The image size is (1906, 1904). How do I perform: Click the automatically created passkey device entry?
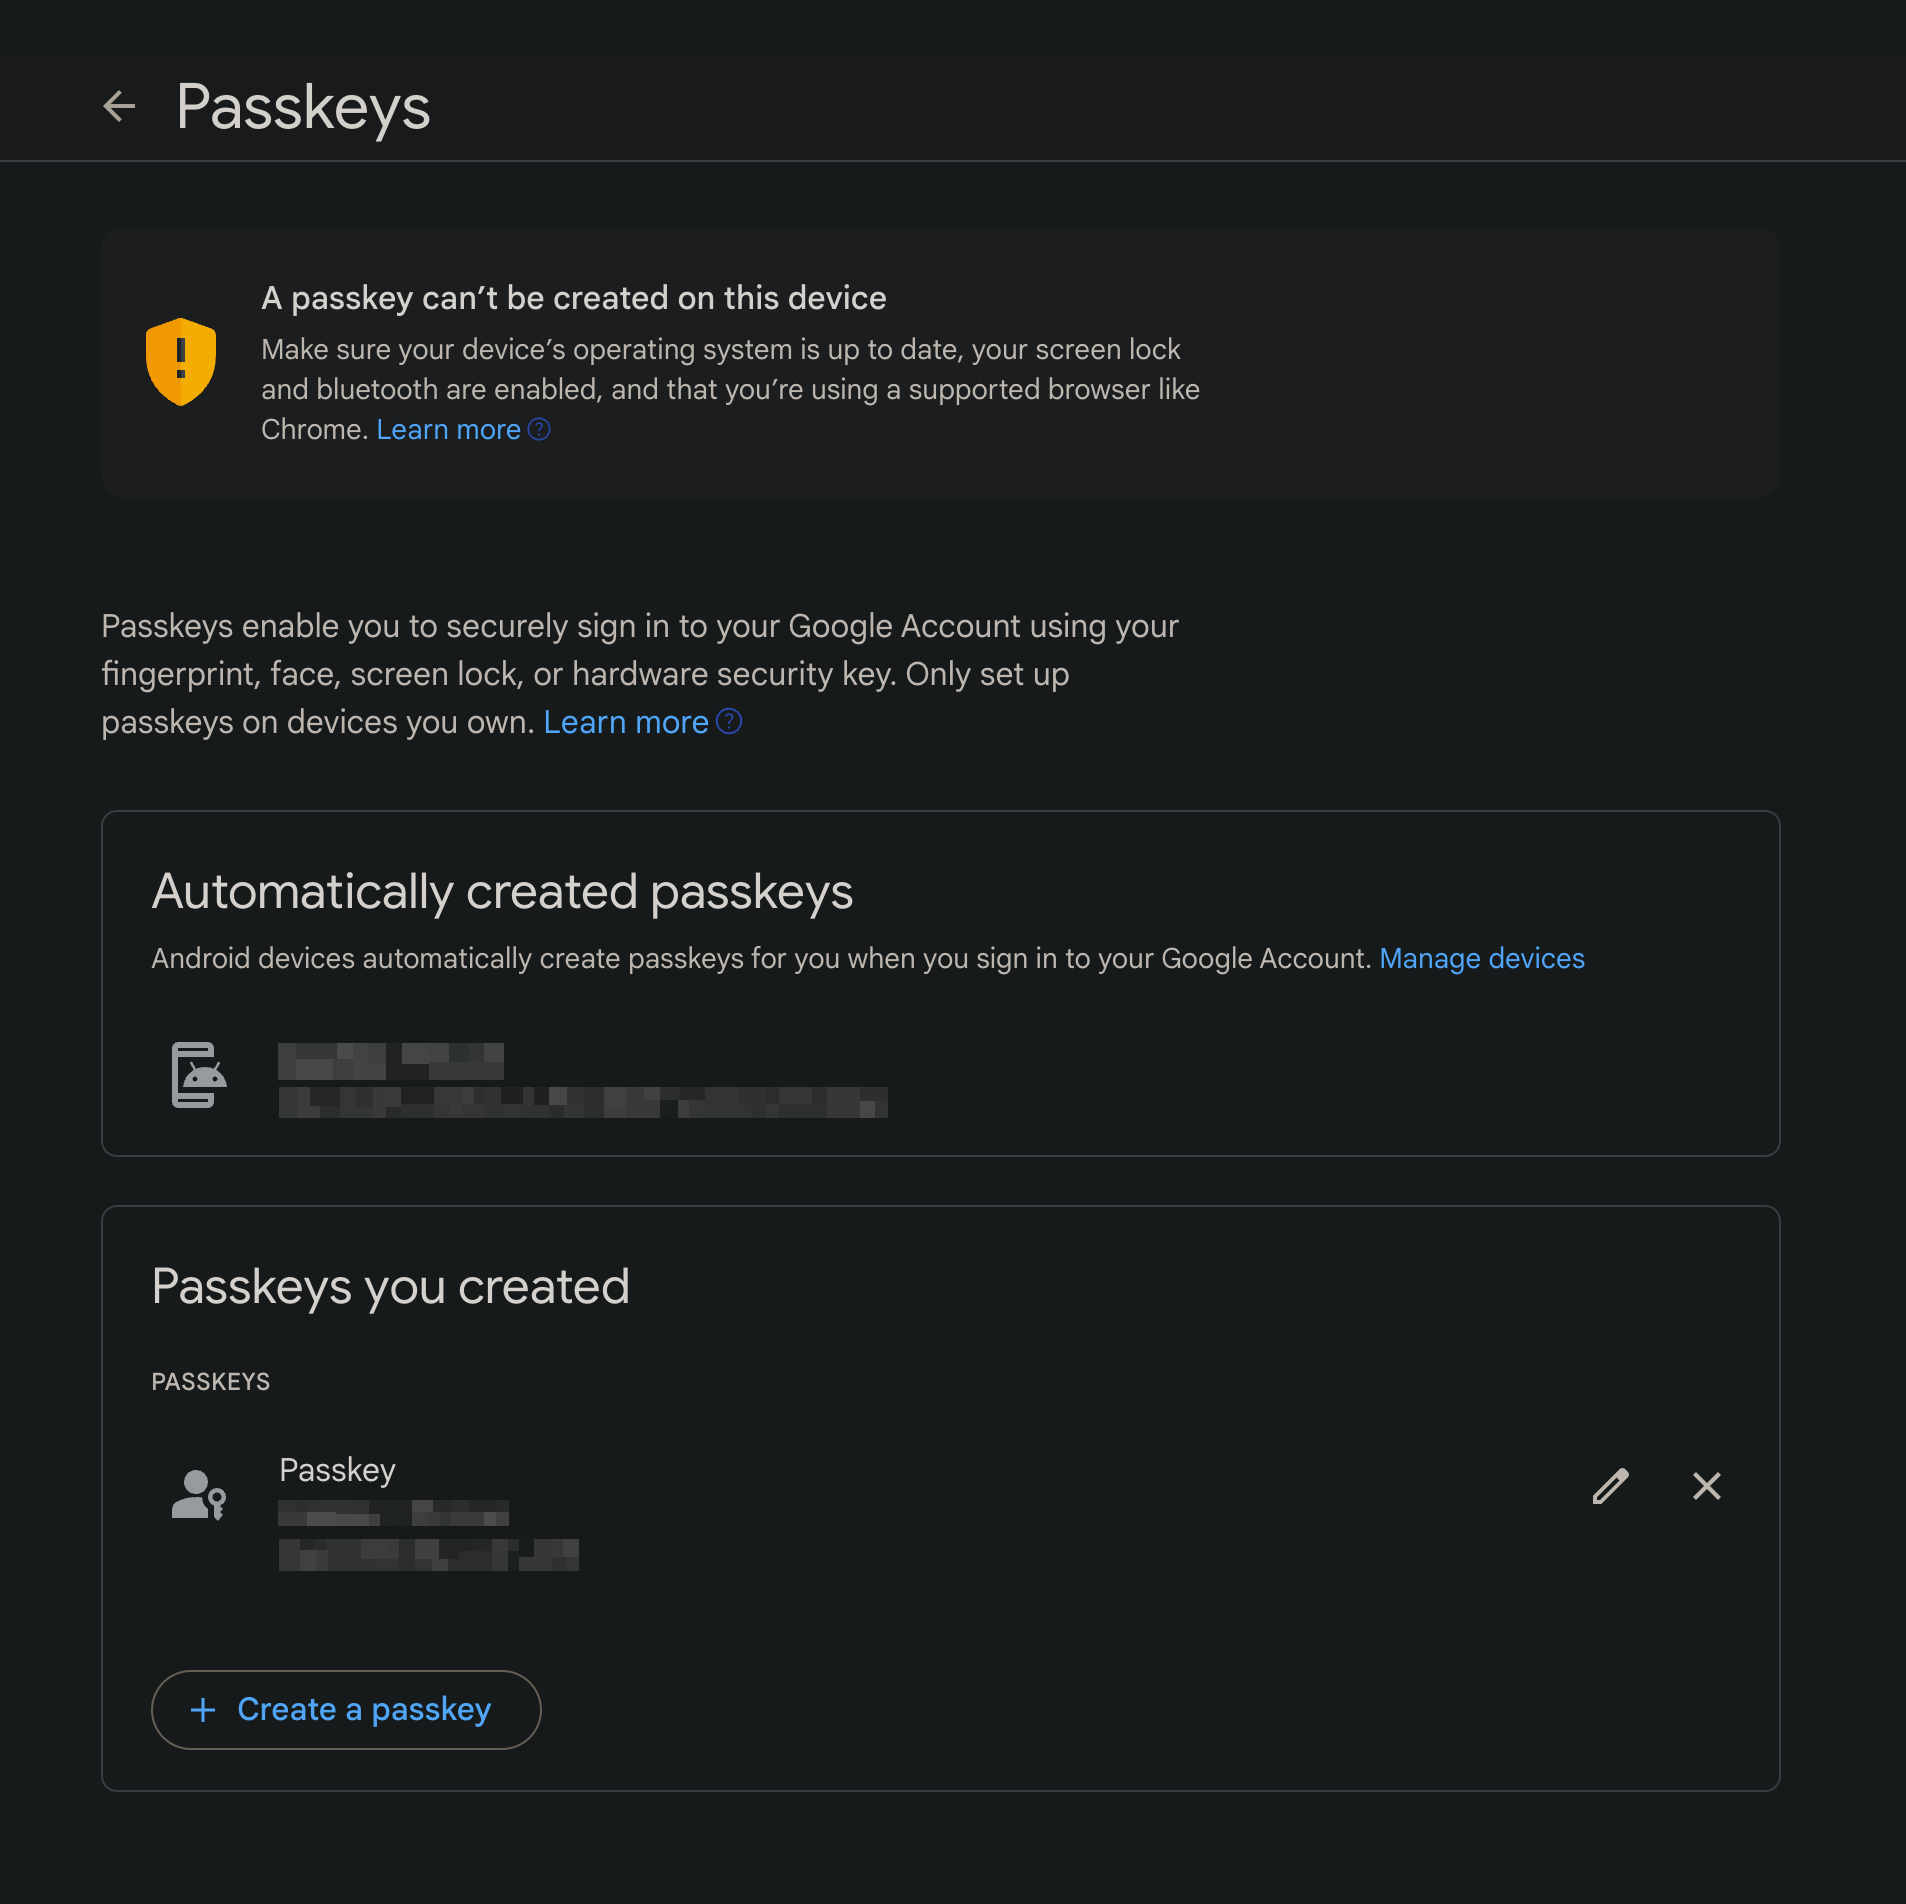tap(580, 1080)
